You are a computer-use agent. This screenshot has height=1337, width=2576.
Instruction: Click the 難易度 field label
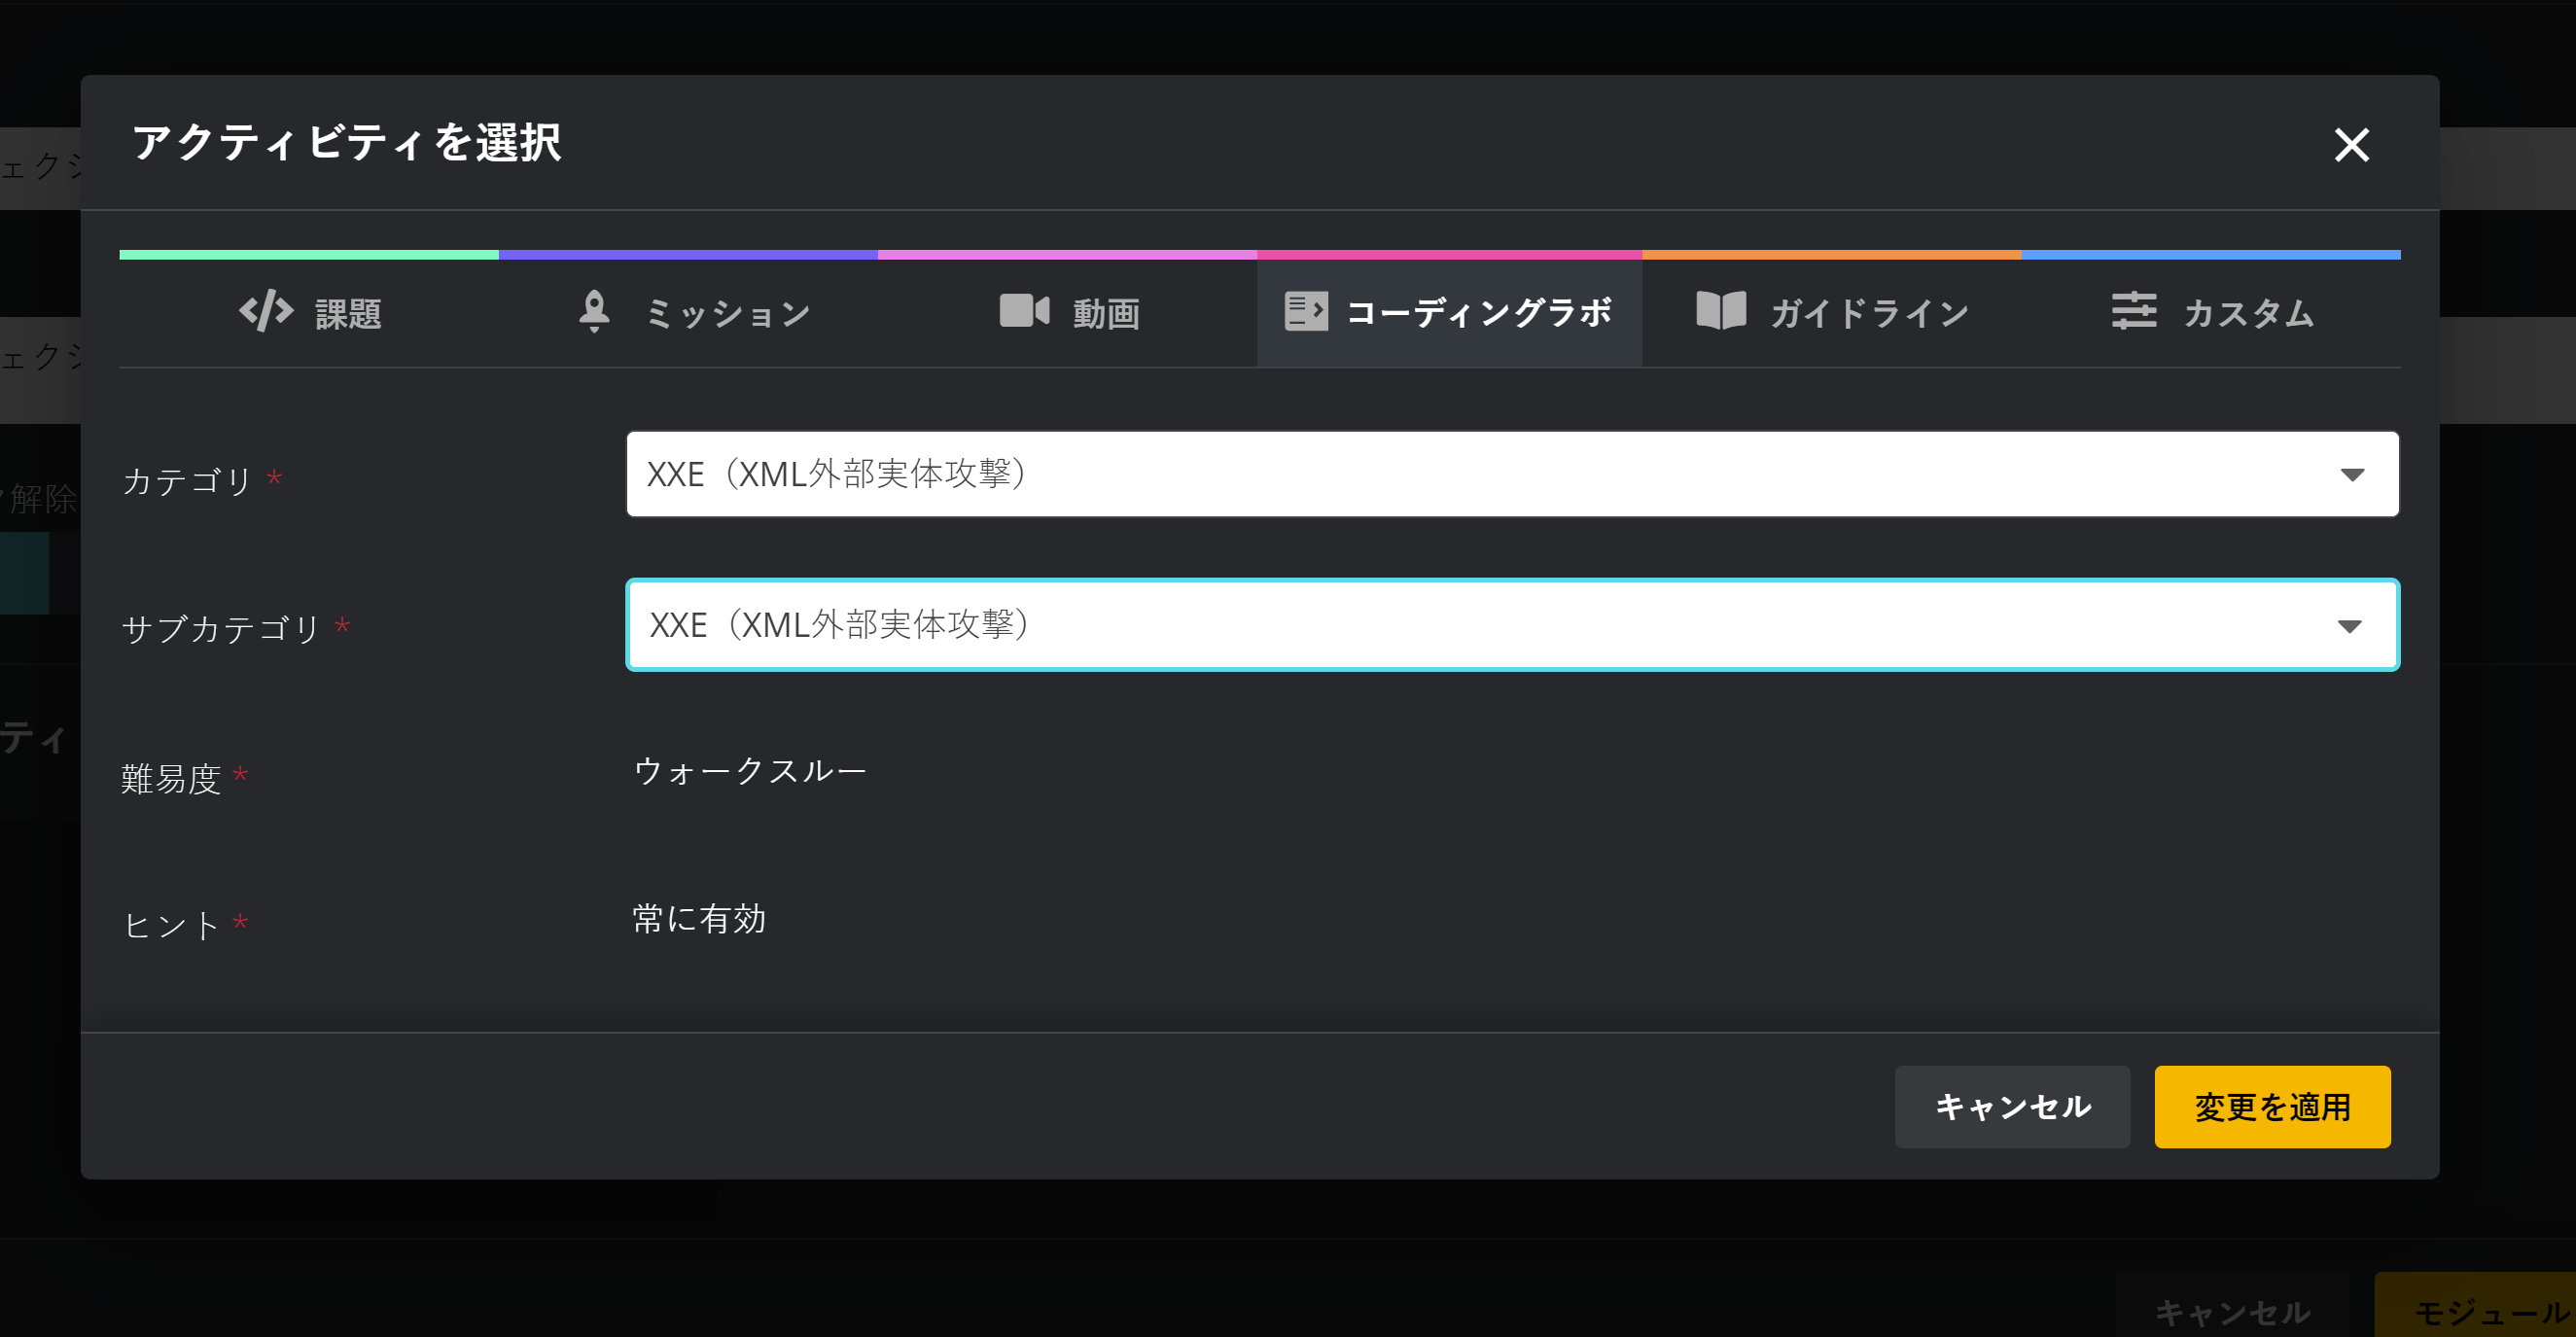pyautogui.click(x=171, y=778)
